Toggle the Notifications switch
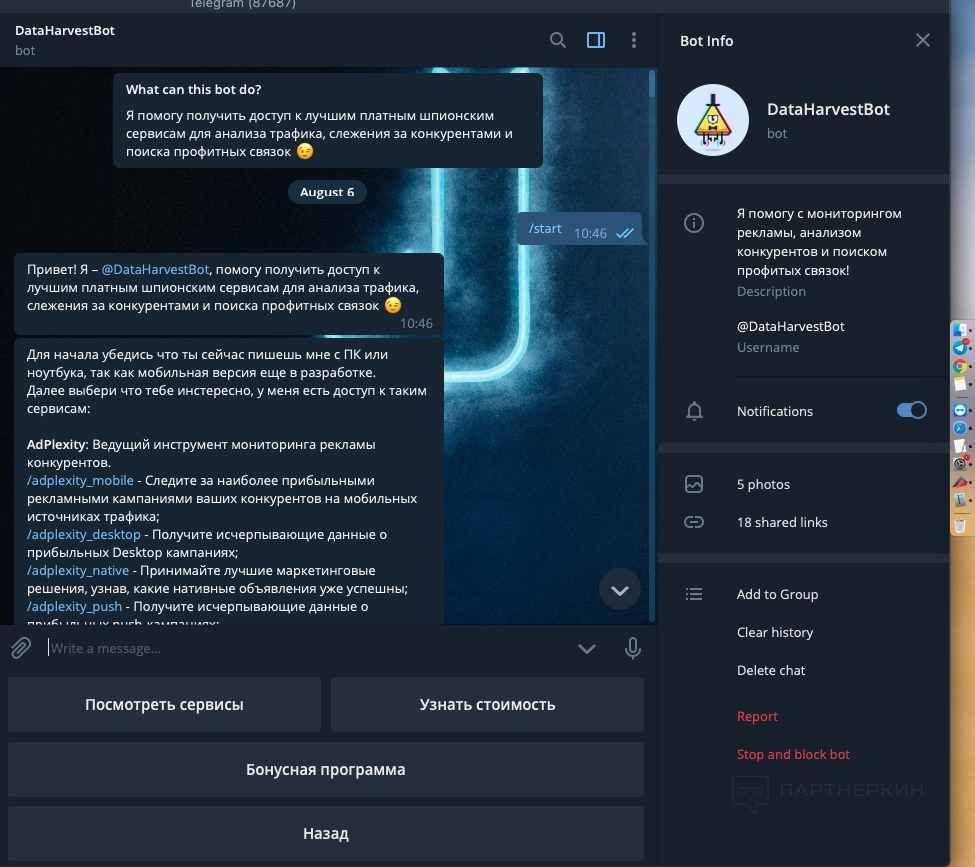This screenshot has height=867, width=975. [912, 410]
